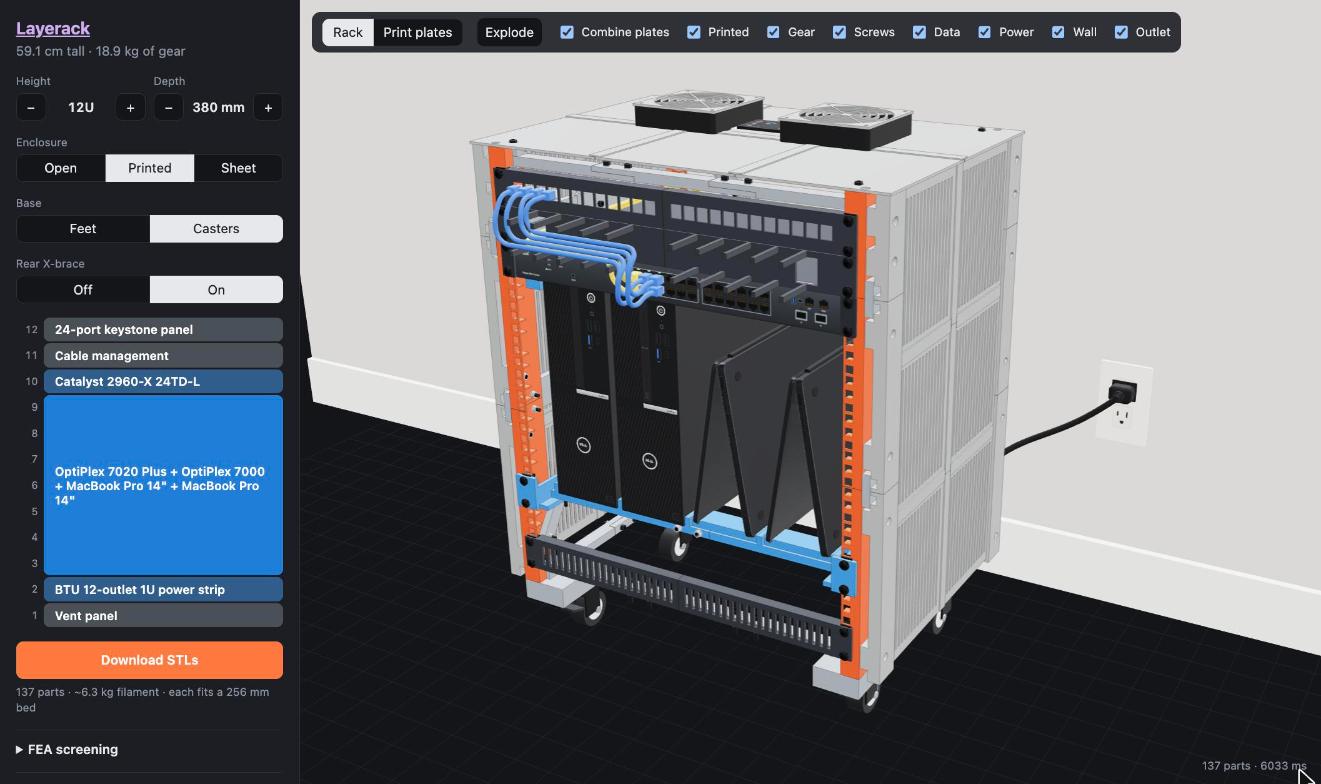Toggle Combine plates checkbox
This screenshot has width=1321, height=784.
point(567,32)
